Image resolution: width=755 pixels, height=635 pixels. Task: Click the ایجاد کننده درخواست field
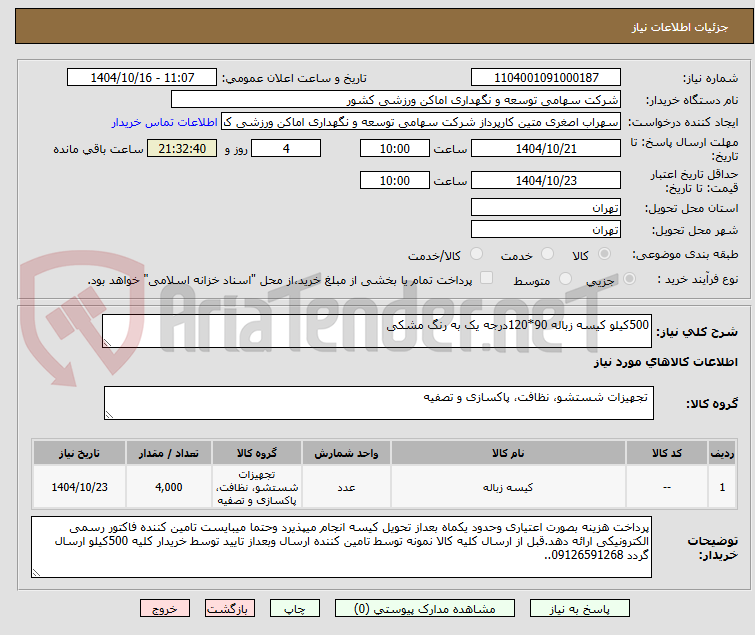[421, 122]
